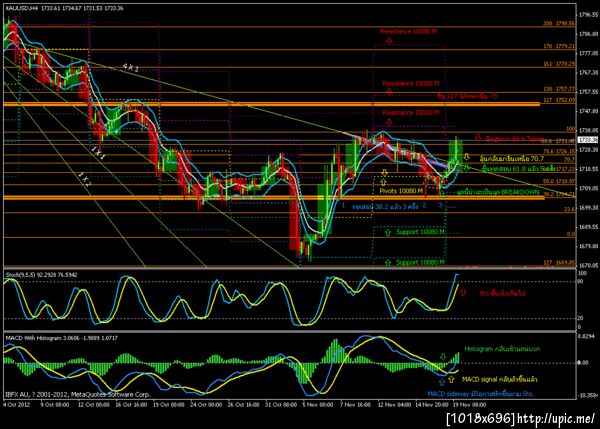
Task: Click the blue up arrow under the MACD line
Action: coord(442,382)
